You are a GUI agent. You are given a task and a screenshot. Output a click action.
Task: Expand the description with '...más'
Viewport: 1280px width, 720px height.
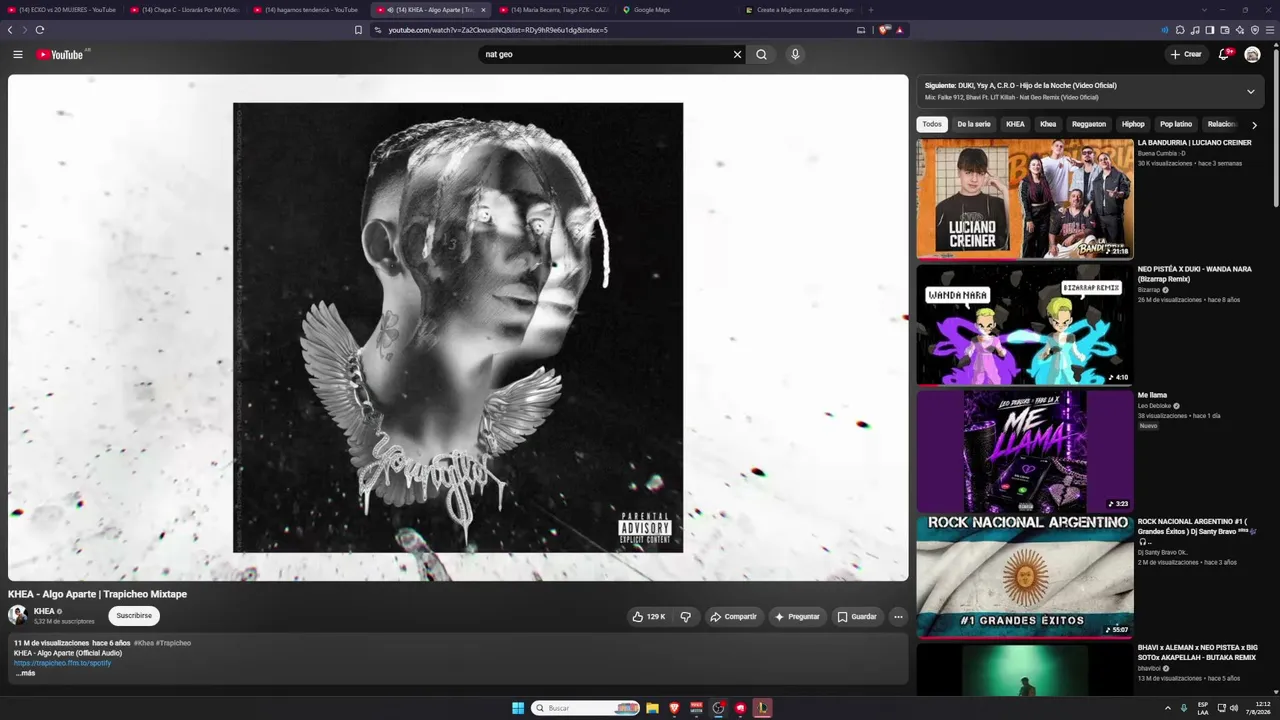tap(25, 673)
